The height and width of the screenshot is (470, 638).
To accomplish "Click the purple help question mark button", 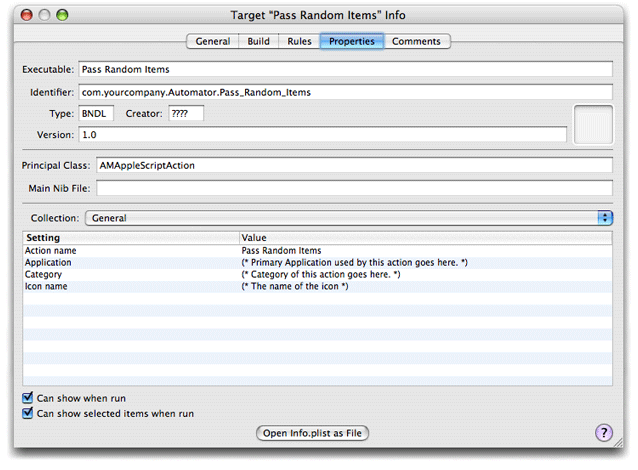I will pyautogui.click(x=603, y=433).
